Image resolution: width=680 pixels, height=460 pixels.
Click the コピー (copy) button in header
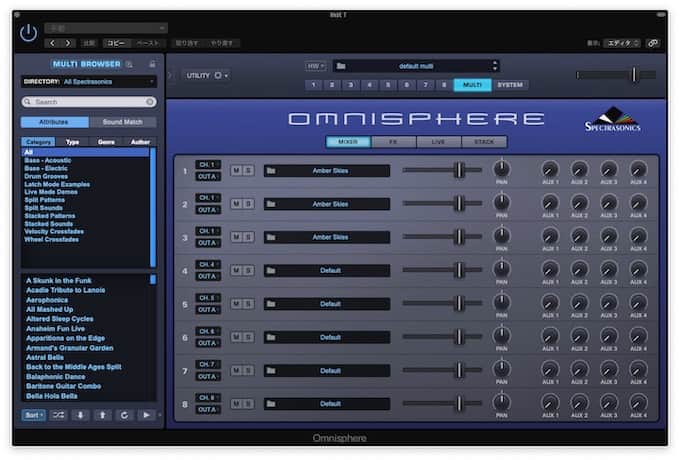pos(116,43)
